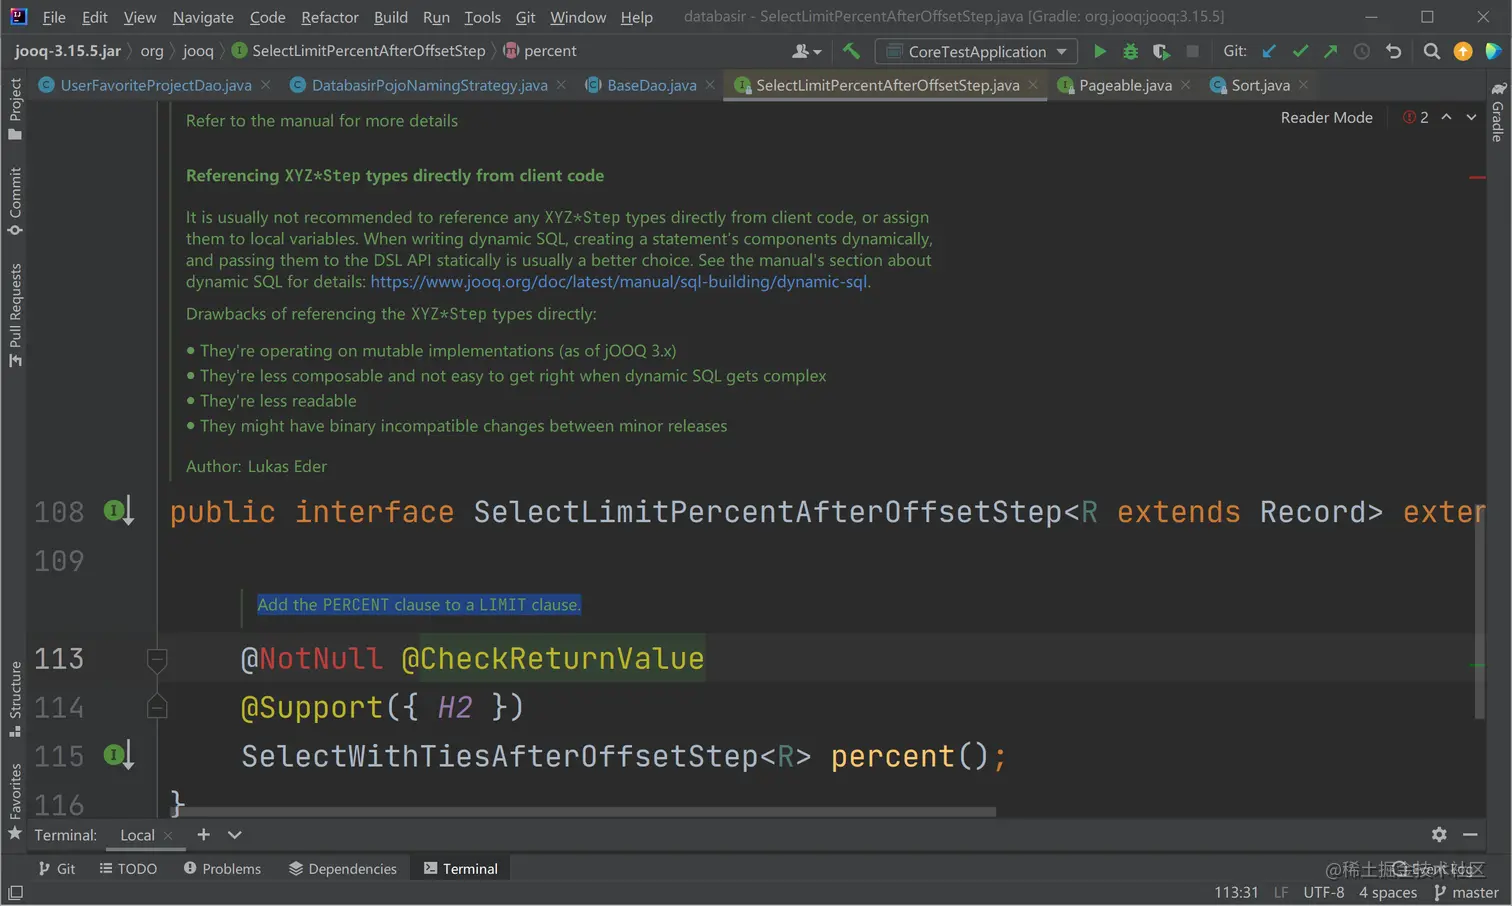This screenshot has height=906, width=1512.
Task: Add a new terminal session with plus
Action: pyautogui.click(x=203, y=834)
